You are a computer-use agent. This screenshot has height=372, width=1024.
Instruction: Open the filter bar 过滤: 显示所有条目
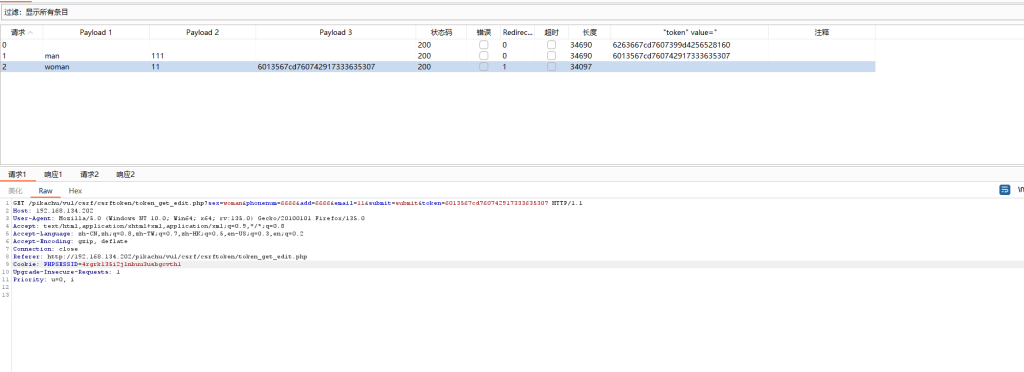[512, 12]
